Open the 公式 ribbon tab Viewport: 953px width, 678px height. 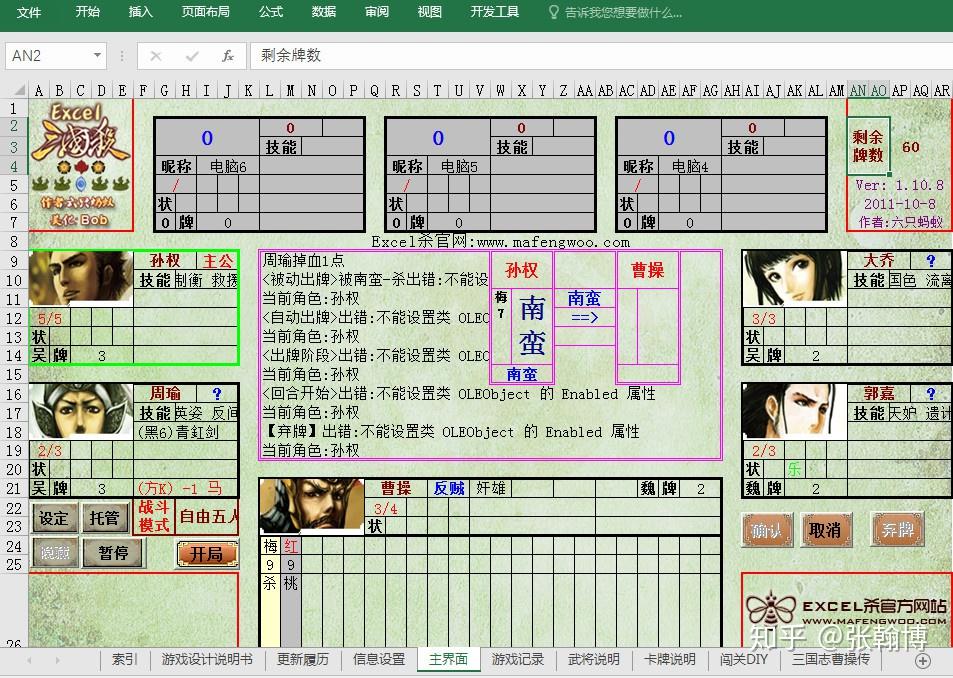pyautogui.click(x=270, y=12)
